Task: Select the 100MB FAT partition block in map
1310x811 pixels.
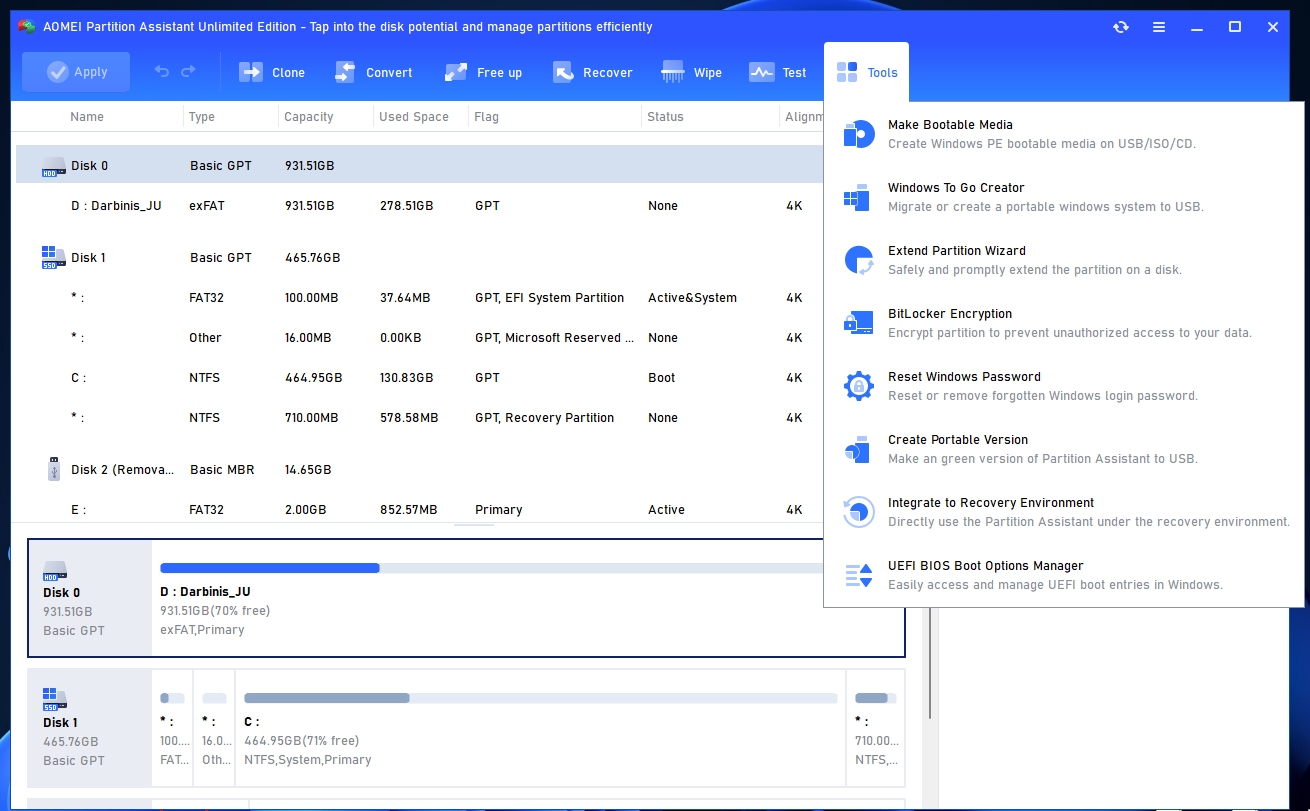Action: 172,726
